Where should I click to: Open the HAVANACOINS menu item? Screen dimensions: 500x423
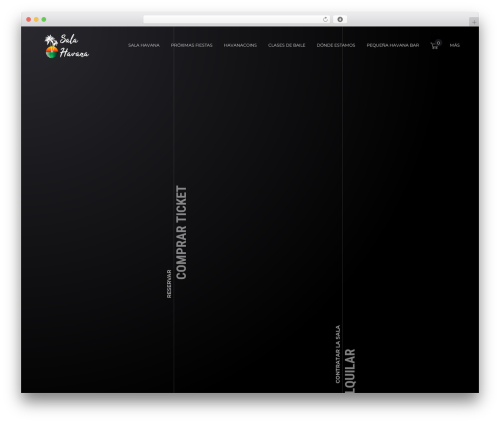pos(240,45)
